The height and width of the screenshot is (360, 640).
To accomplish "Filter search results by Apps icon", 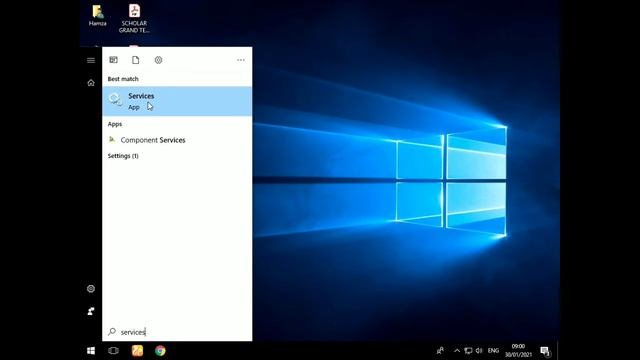I will coord(113,60).
